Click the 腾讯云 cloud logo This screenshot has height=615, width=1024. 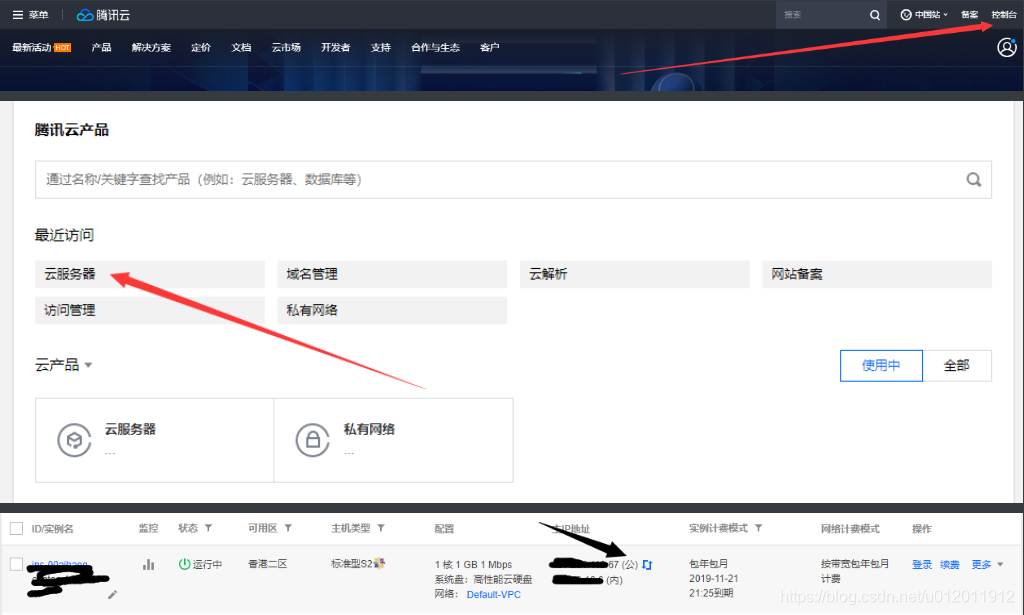coord(103,15)
